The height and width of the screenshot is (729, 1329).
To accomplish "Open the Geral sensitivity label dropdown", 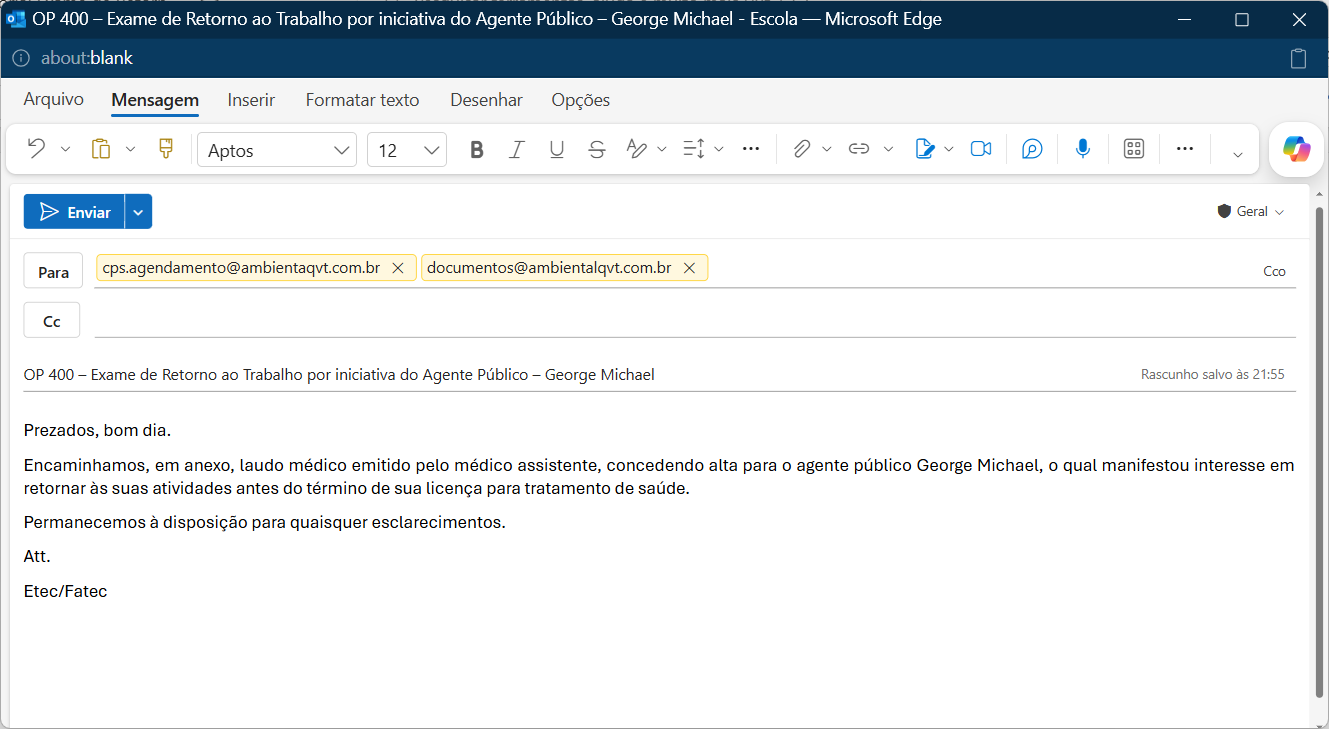I will [1251, 212].
